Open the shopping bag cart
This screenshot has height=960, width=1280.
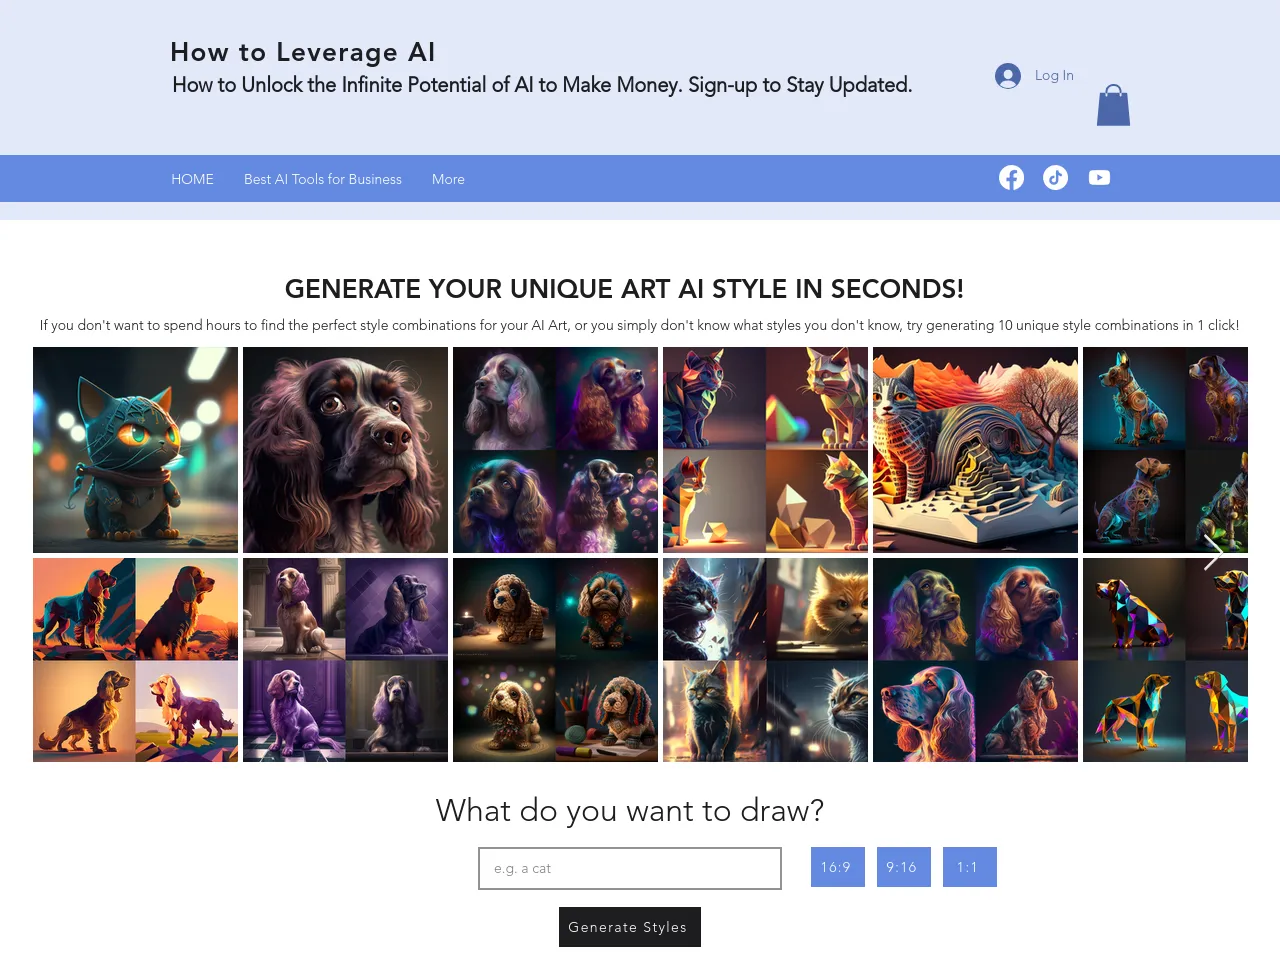point(1113,105)
